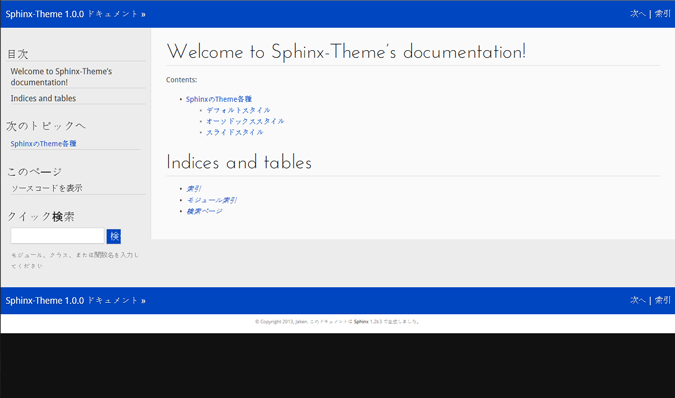675x398 pixels.
Task: Click '索引' link in bottom navigation bar
Action: [663, 300]
